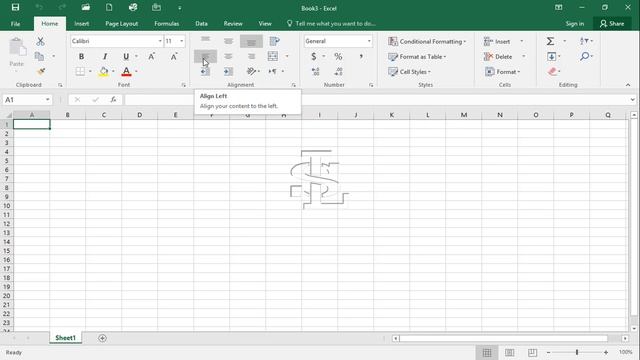The width and height of the screenshot is (640, 360).
Task: Click the Wrap Text icon
Action: pos(274,41)
